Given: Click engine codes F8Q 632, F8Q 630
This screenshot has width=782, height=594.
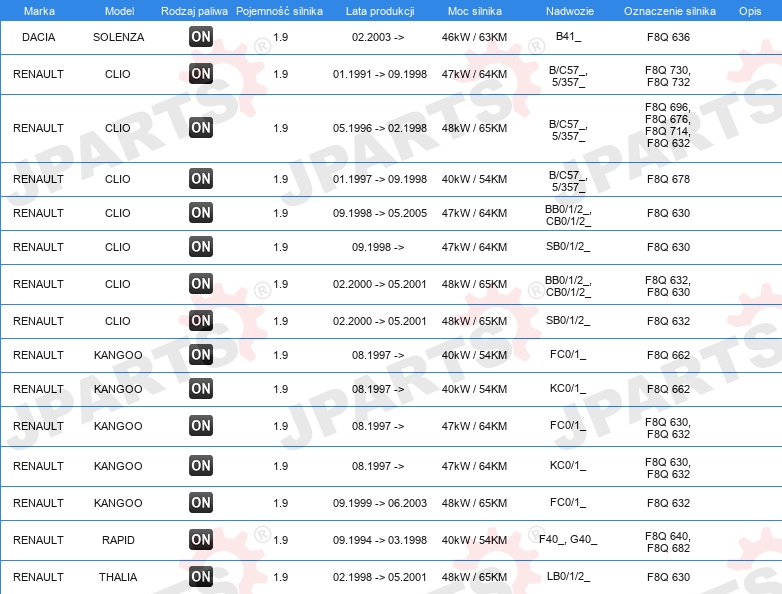Looking at the screenshot, I should coord(668,286).
